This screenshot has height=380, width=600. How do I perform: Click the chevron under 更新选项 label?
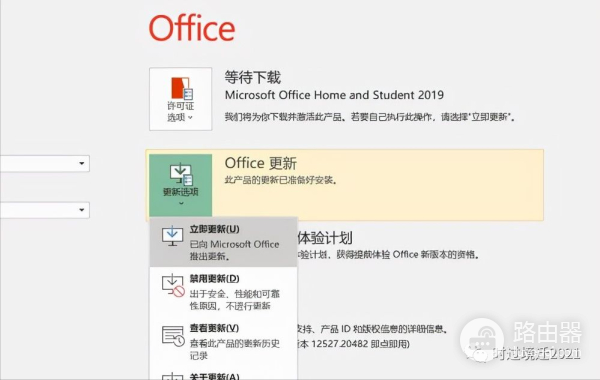tap(181, 203)
